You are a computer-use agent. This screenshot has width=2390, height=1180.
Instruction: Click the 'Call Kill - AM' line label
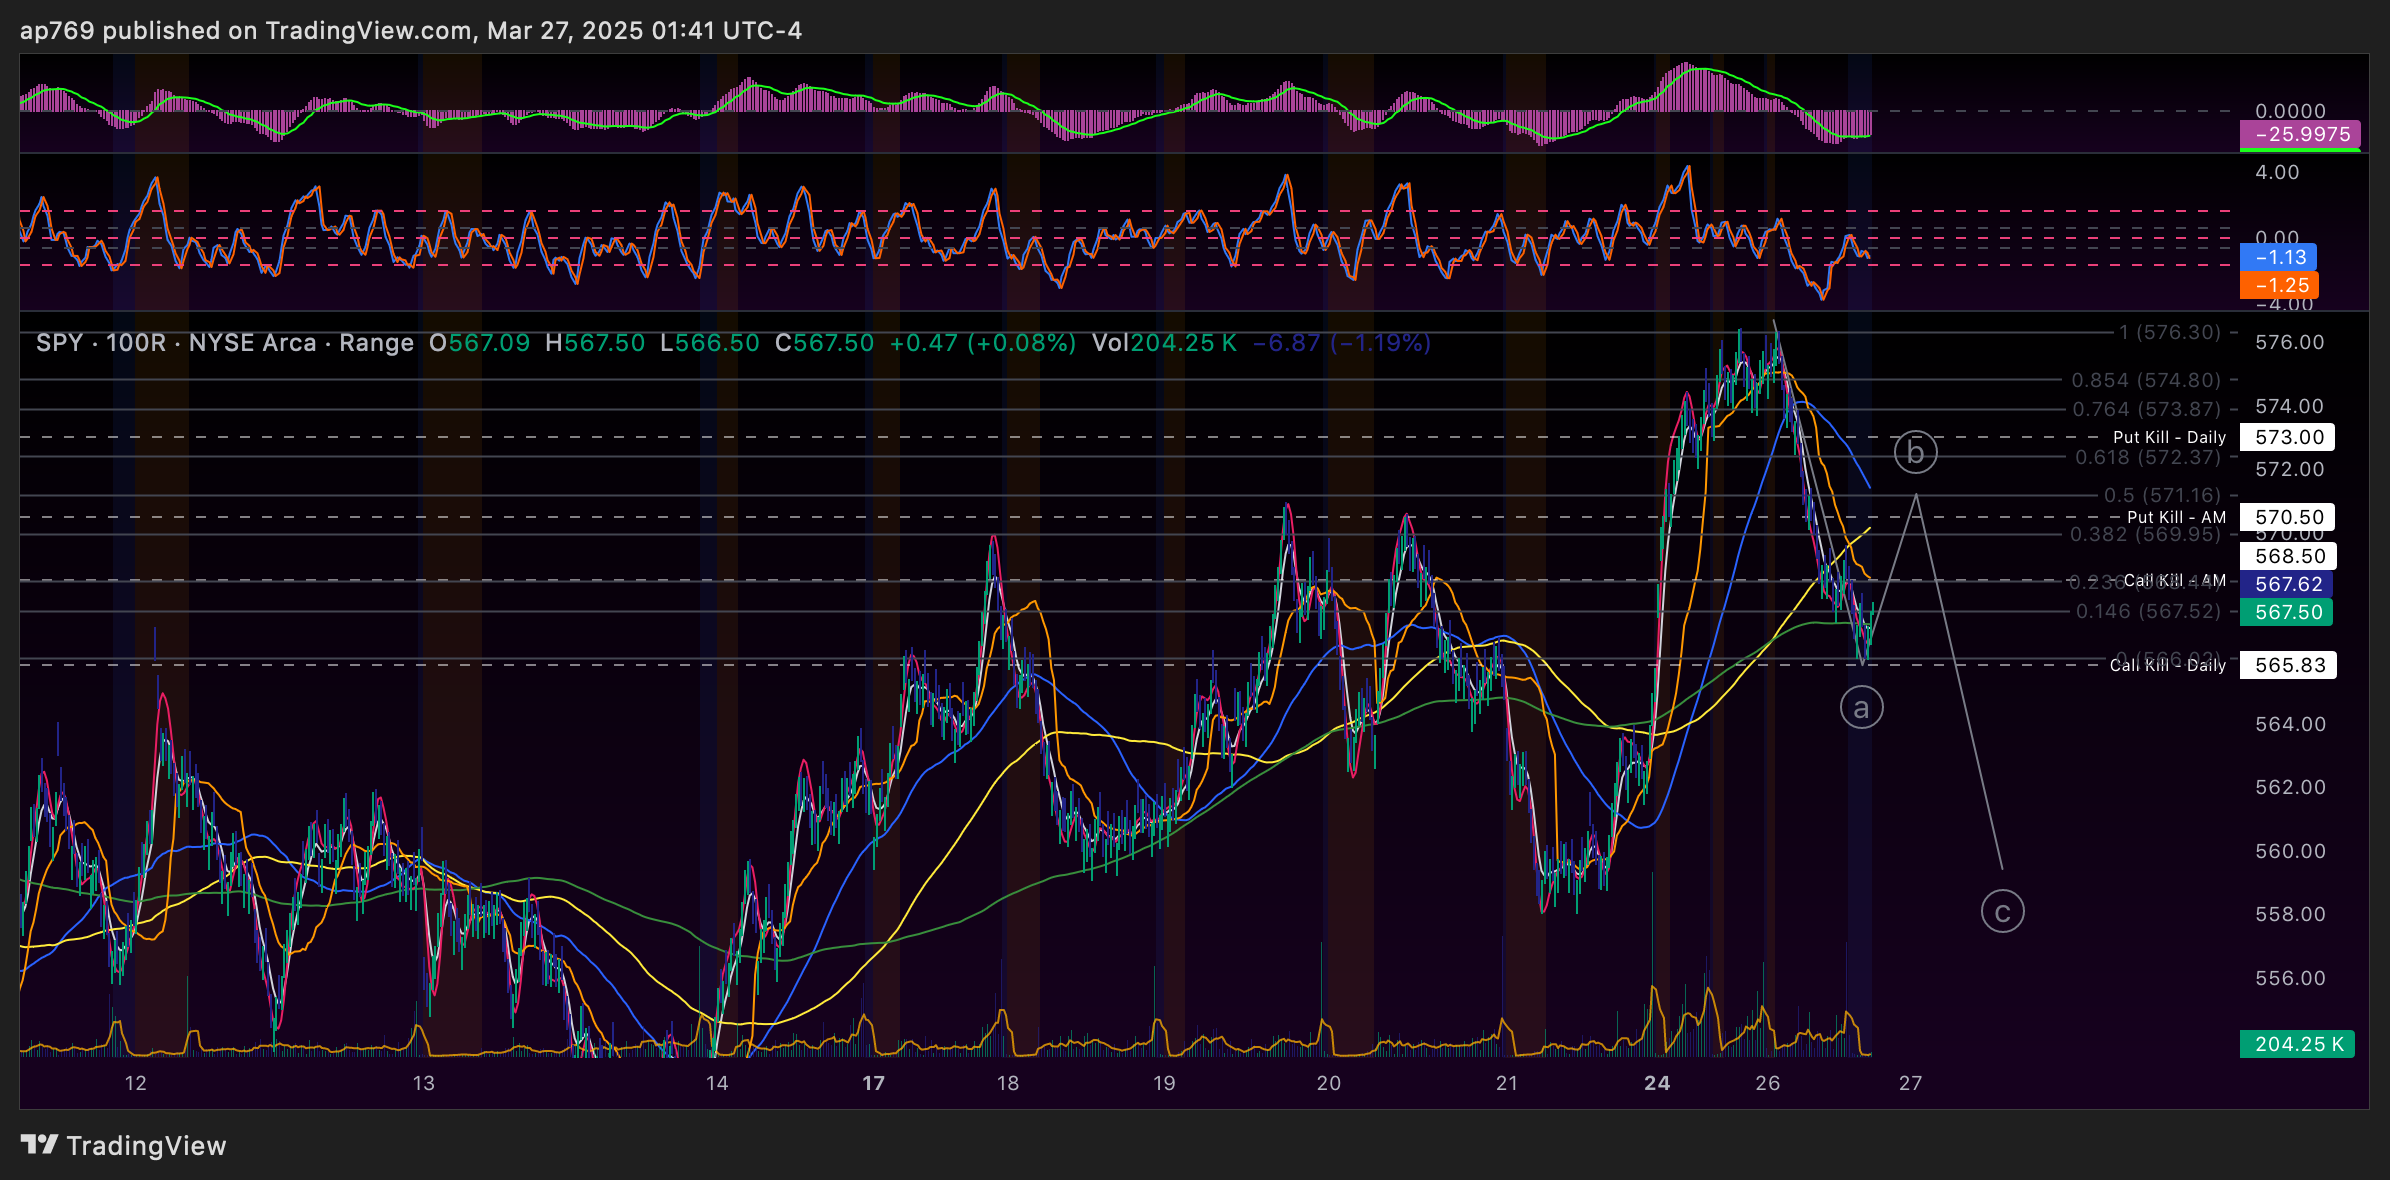(2175, 580)
